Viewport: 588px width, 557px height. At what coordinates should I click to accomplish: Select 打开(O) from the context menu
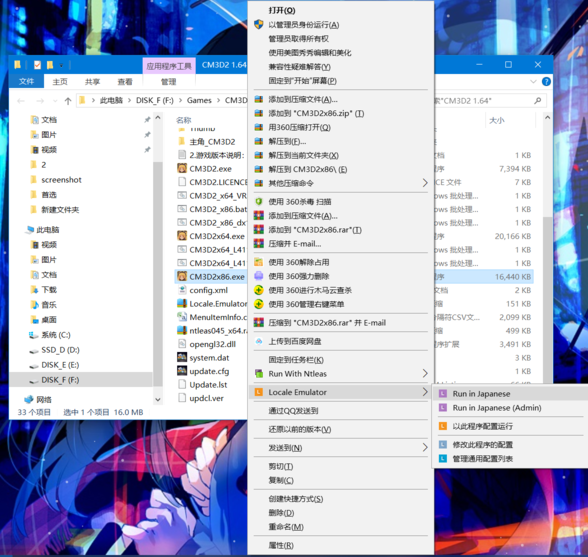coord(282,11)
